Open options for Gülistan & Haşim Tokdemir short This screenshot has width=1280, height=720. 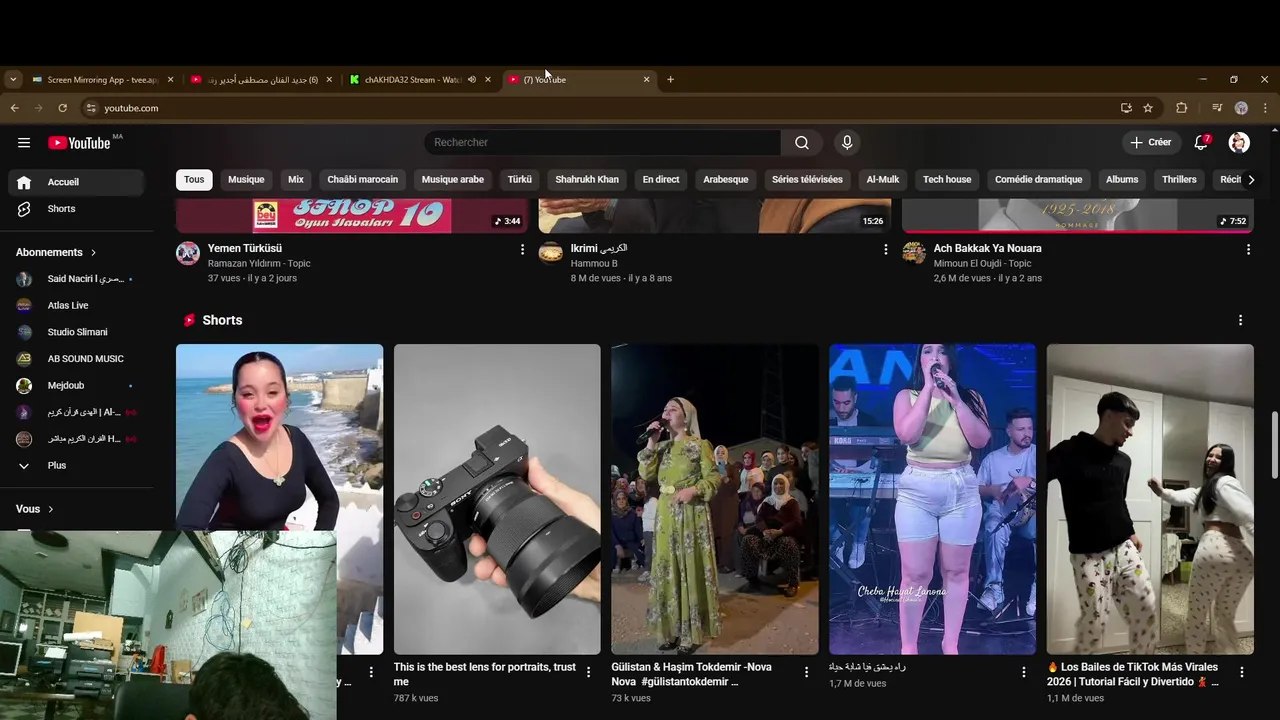806,672
